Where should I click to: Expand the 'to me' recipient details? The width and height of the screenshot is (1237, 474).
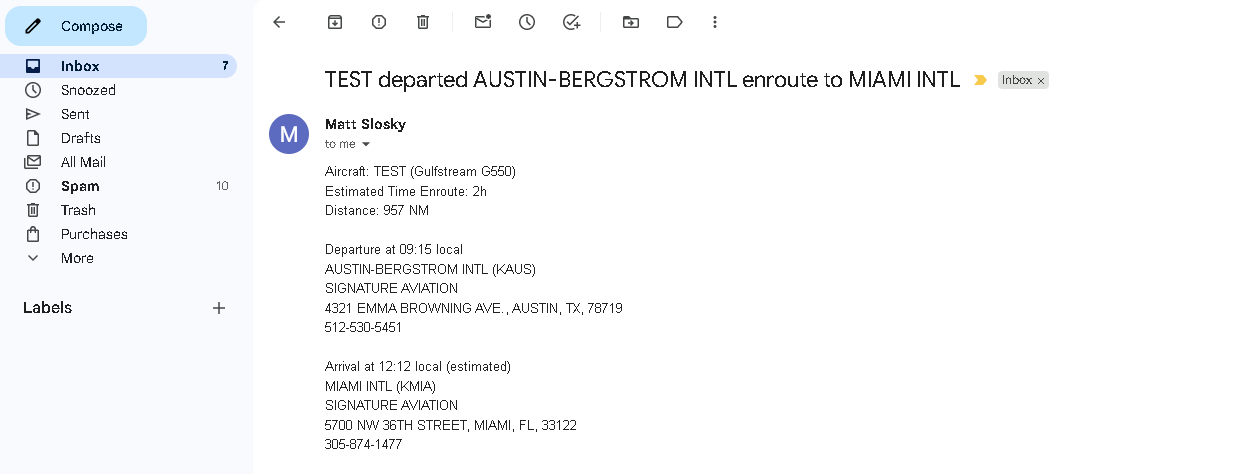(x=366, y=145)
